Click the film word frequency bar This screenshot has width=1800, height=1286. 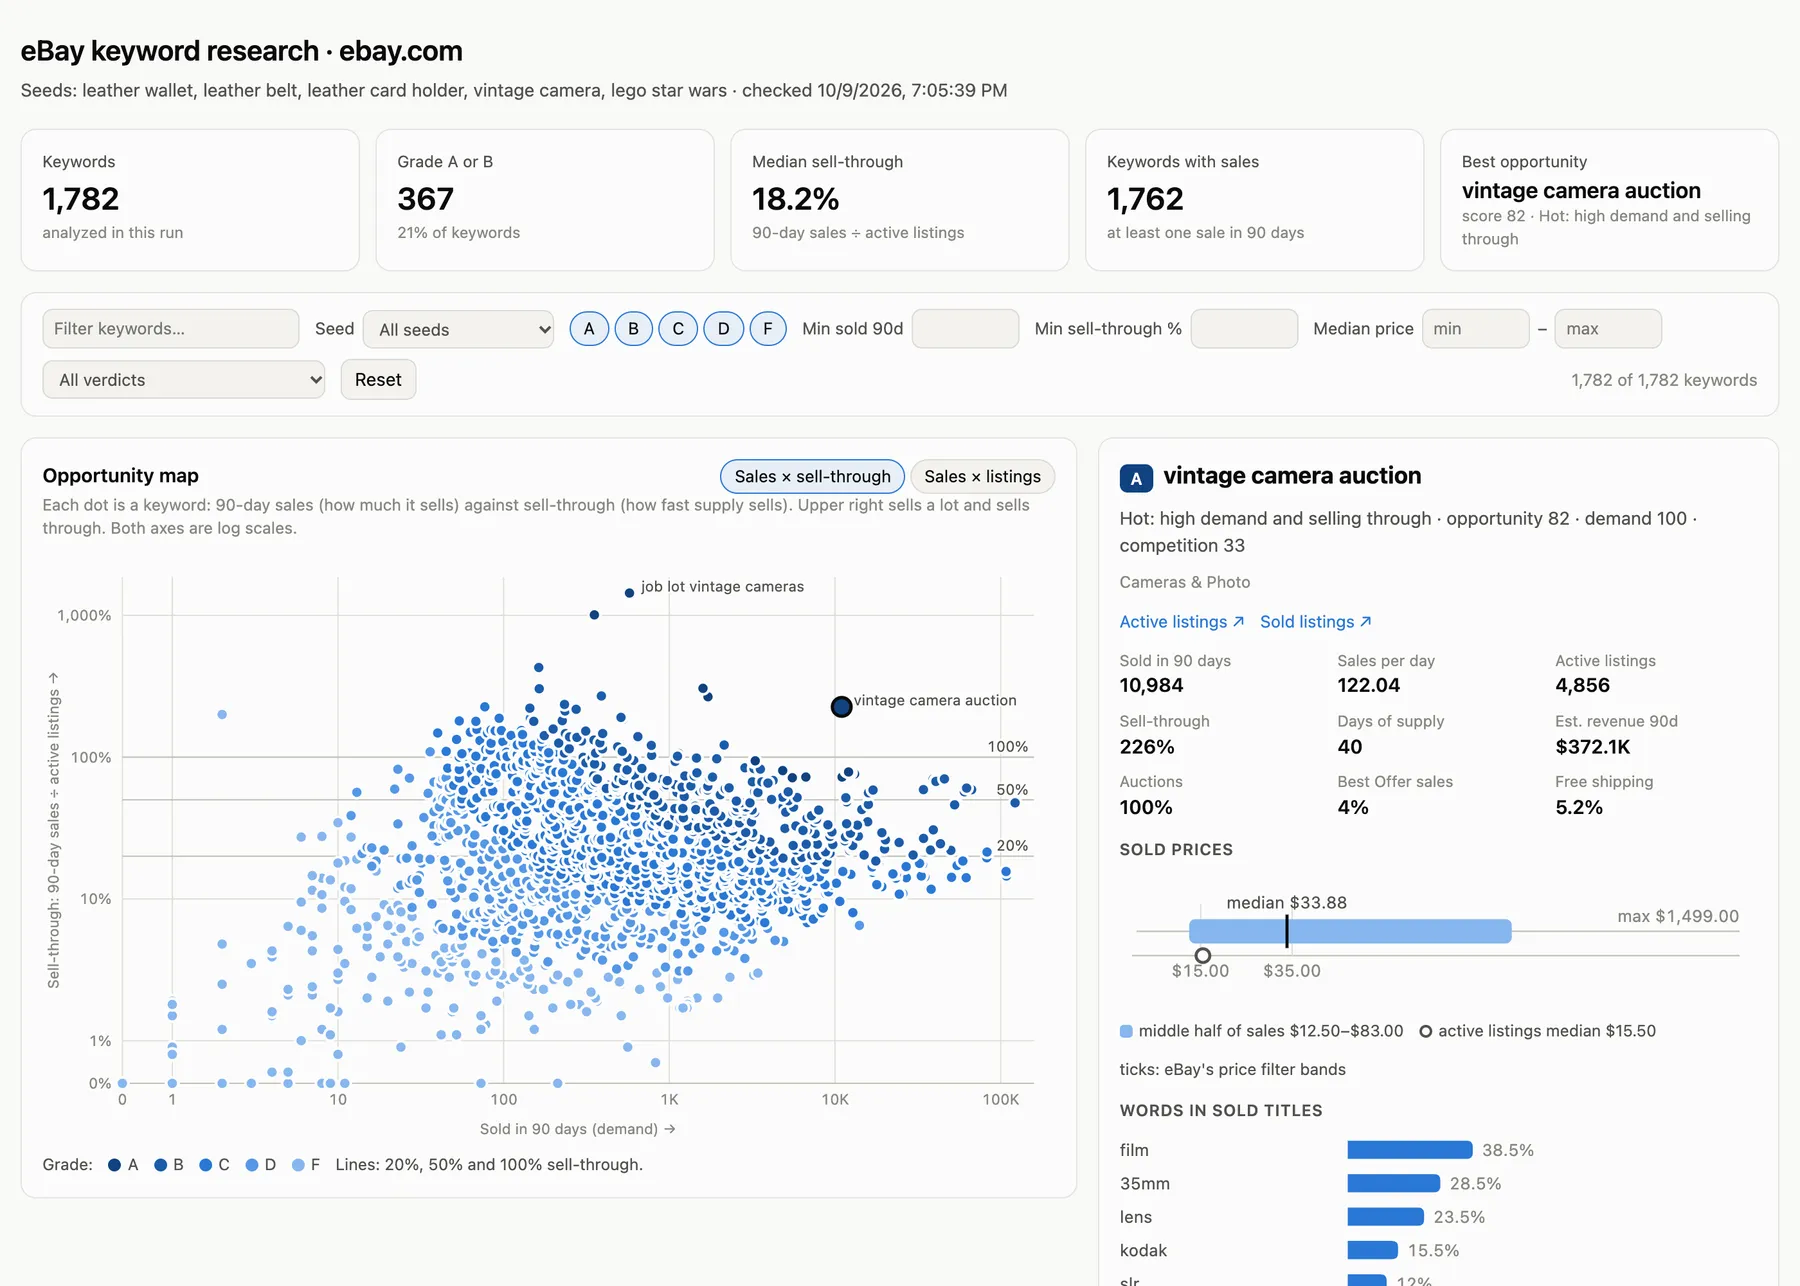(1410, 1150)
